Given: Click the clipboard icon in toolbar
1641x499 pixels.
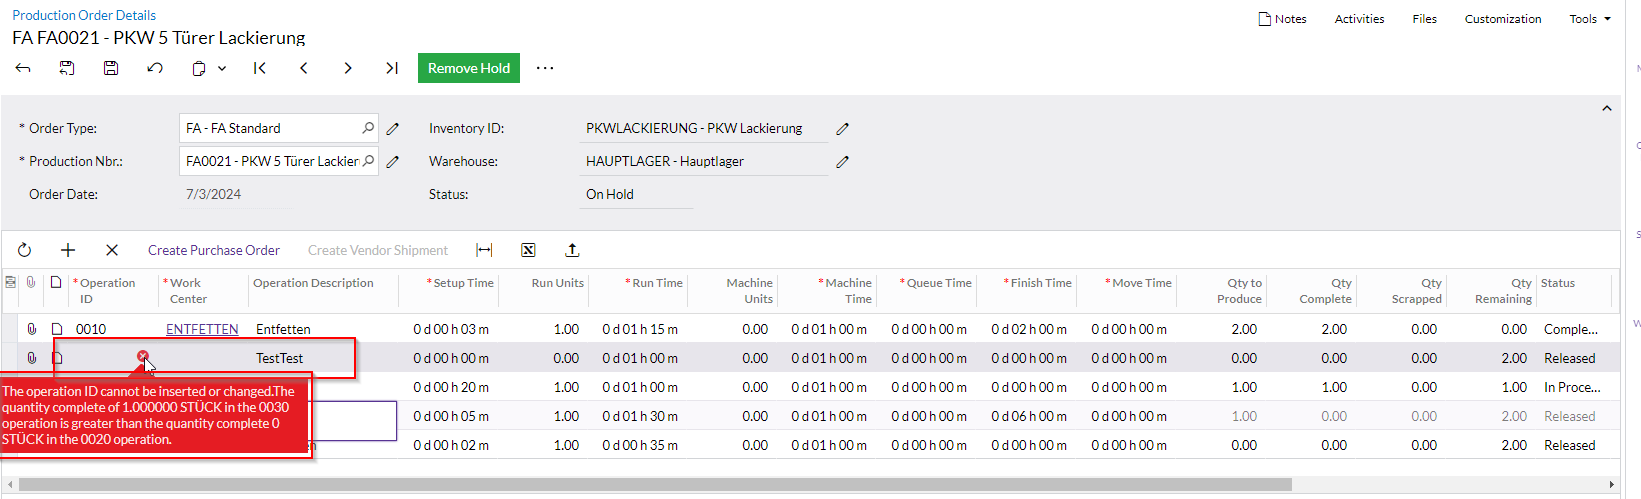Looking at the screenshot, I should (x=199, y=68).
